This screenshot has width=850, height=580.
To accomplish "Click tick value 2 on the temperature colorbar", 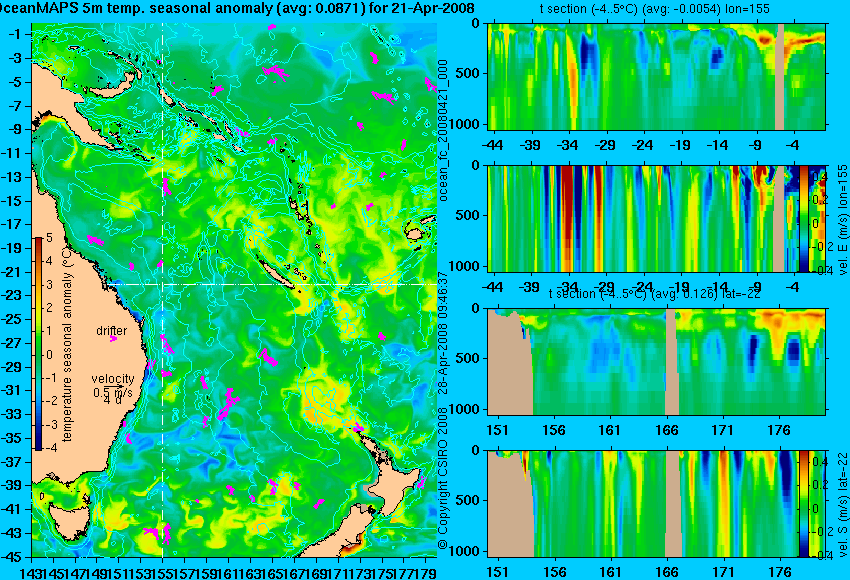I will click(49, 308).
